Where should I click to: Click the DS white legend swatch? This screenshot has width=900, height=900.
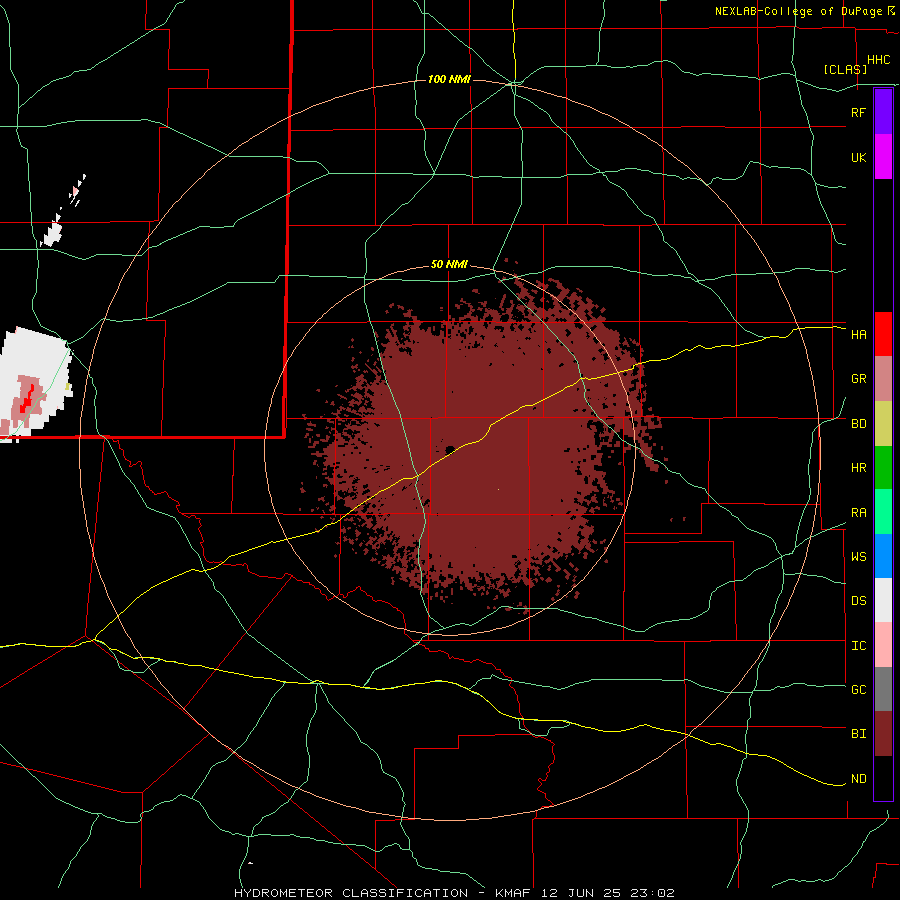(883, 600)
